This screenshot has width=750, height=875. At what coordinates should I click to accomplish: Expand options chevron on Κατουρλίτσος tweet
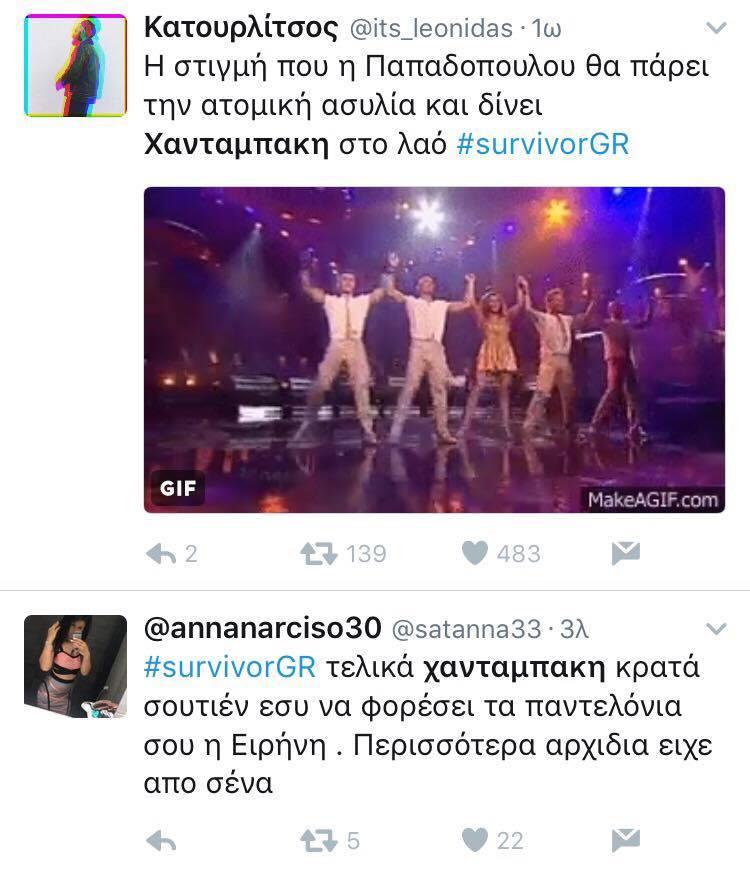(717, 28)
